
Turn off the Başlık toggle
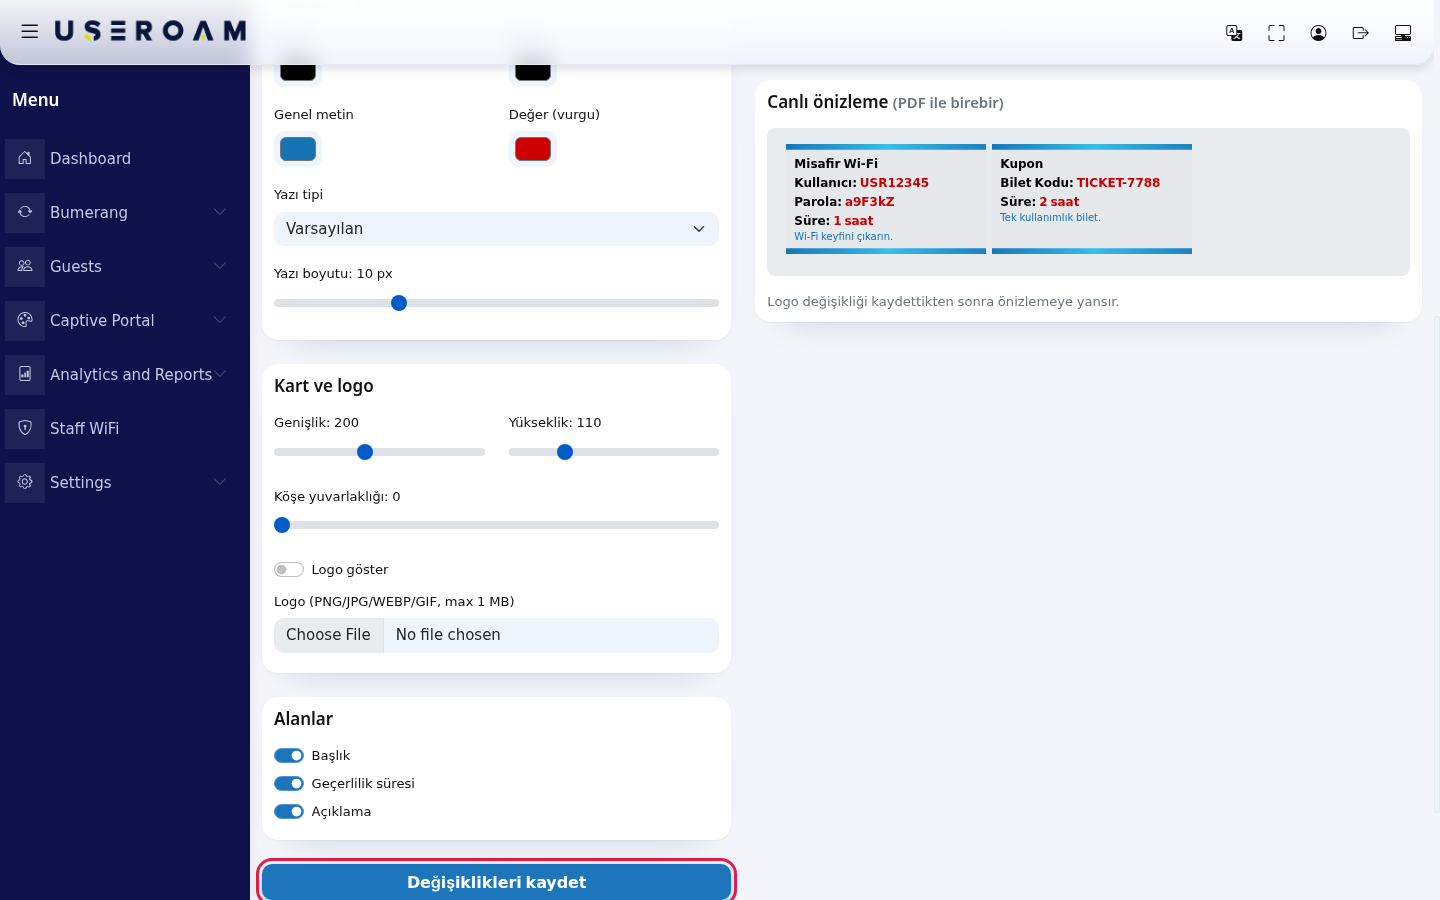pos(289,756)
